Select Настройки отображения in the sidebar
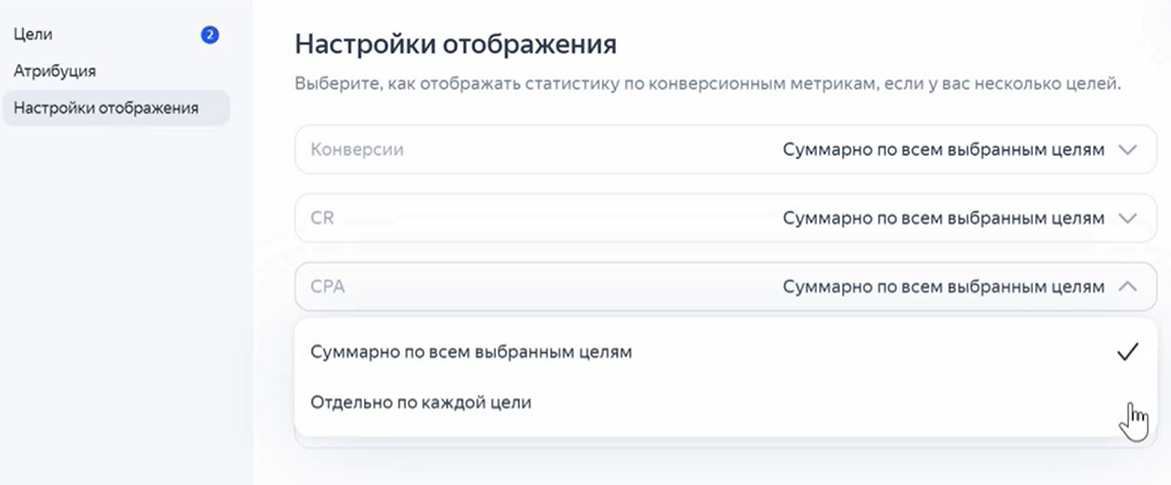Viewport: 1171px width, 485px height. coord(106,108)
